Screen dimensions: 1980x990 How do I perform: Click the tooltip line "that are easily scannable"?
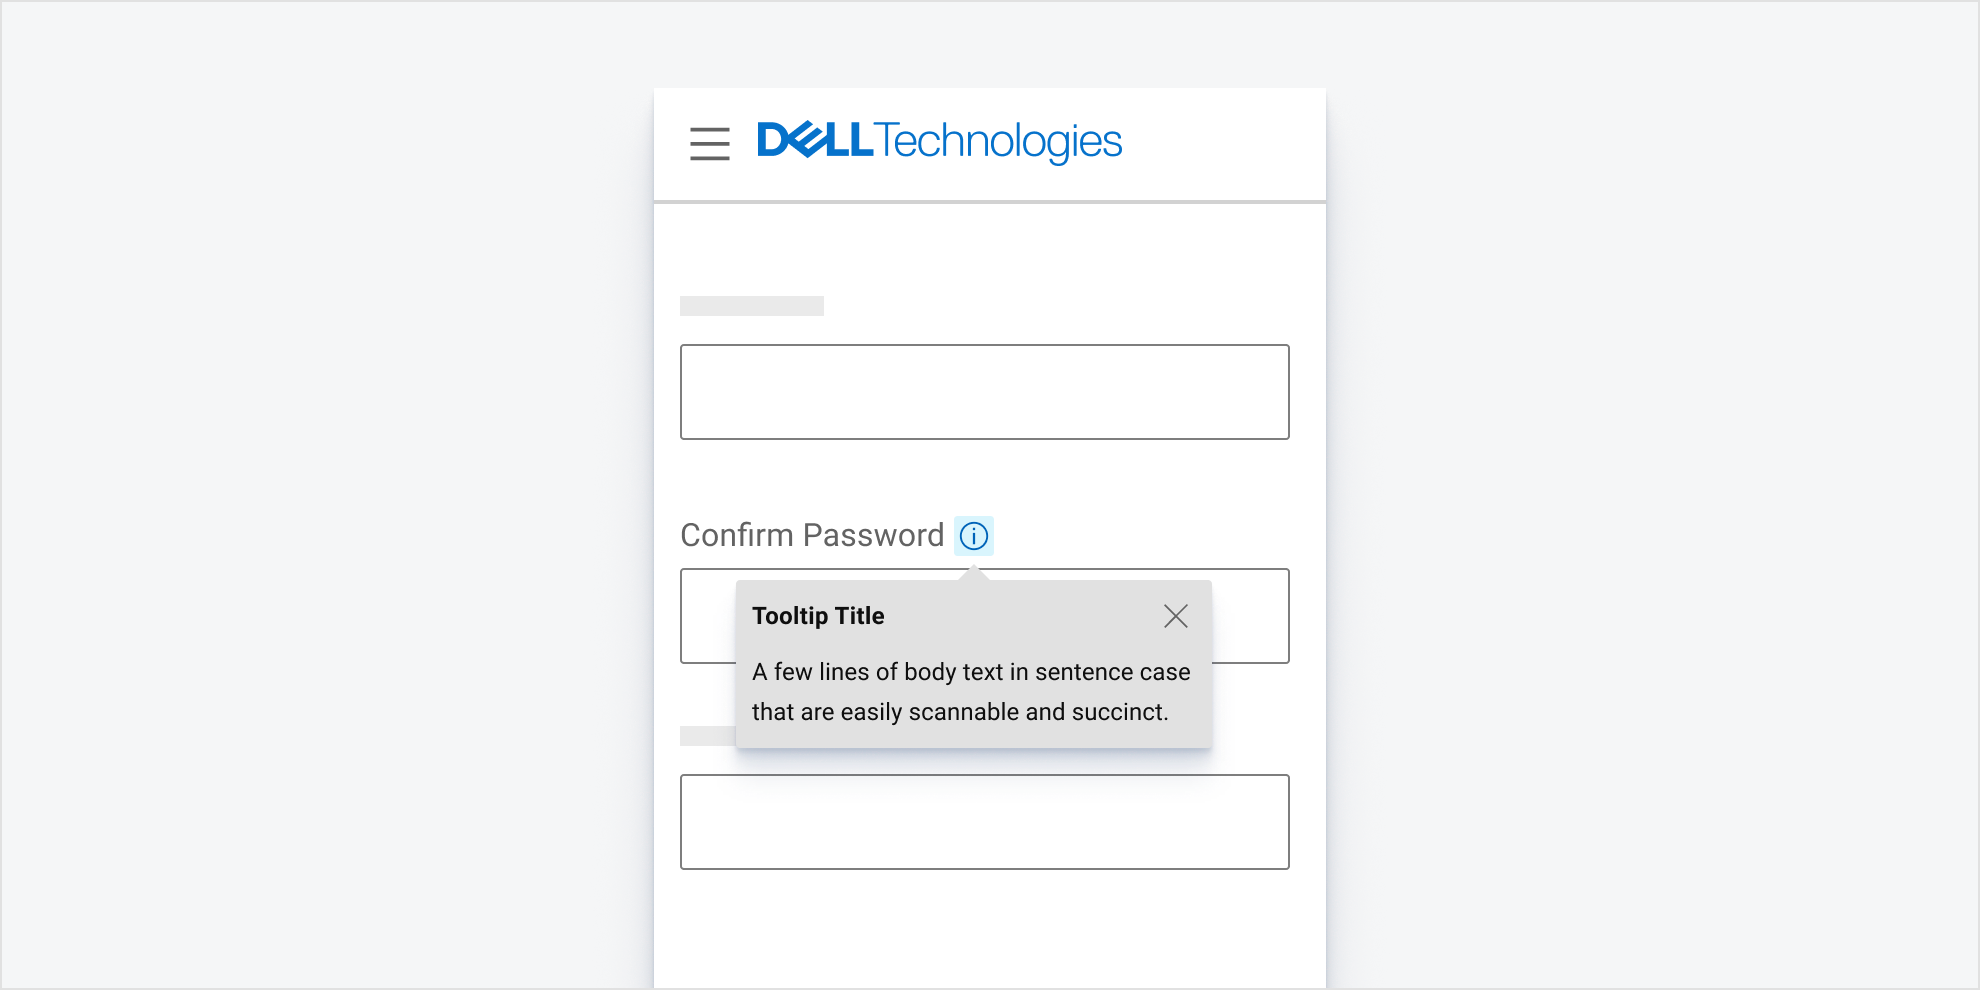(960, 712)
